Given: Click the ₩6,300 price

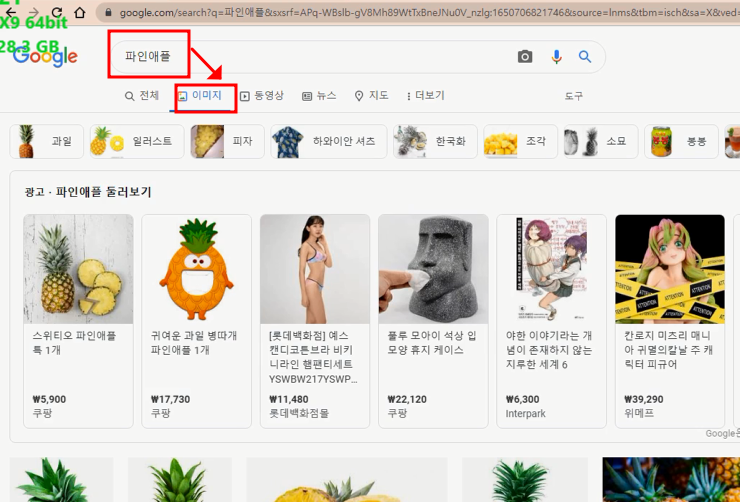Looking at the screenshot, I should click(522, 399).
